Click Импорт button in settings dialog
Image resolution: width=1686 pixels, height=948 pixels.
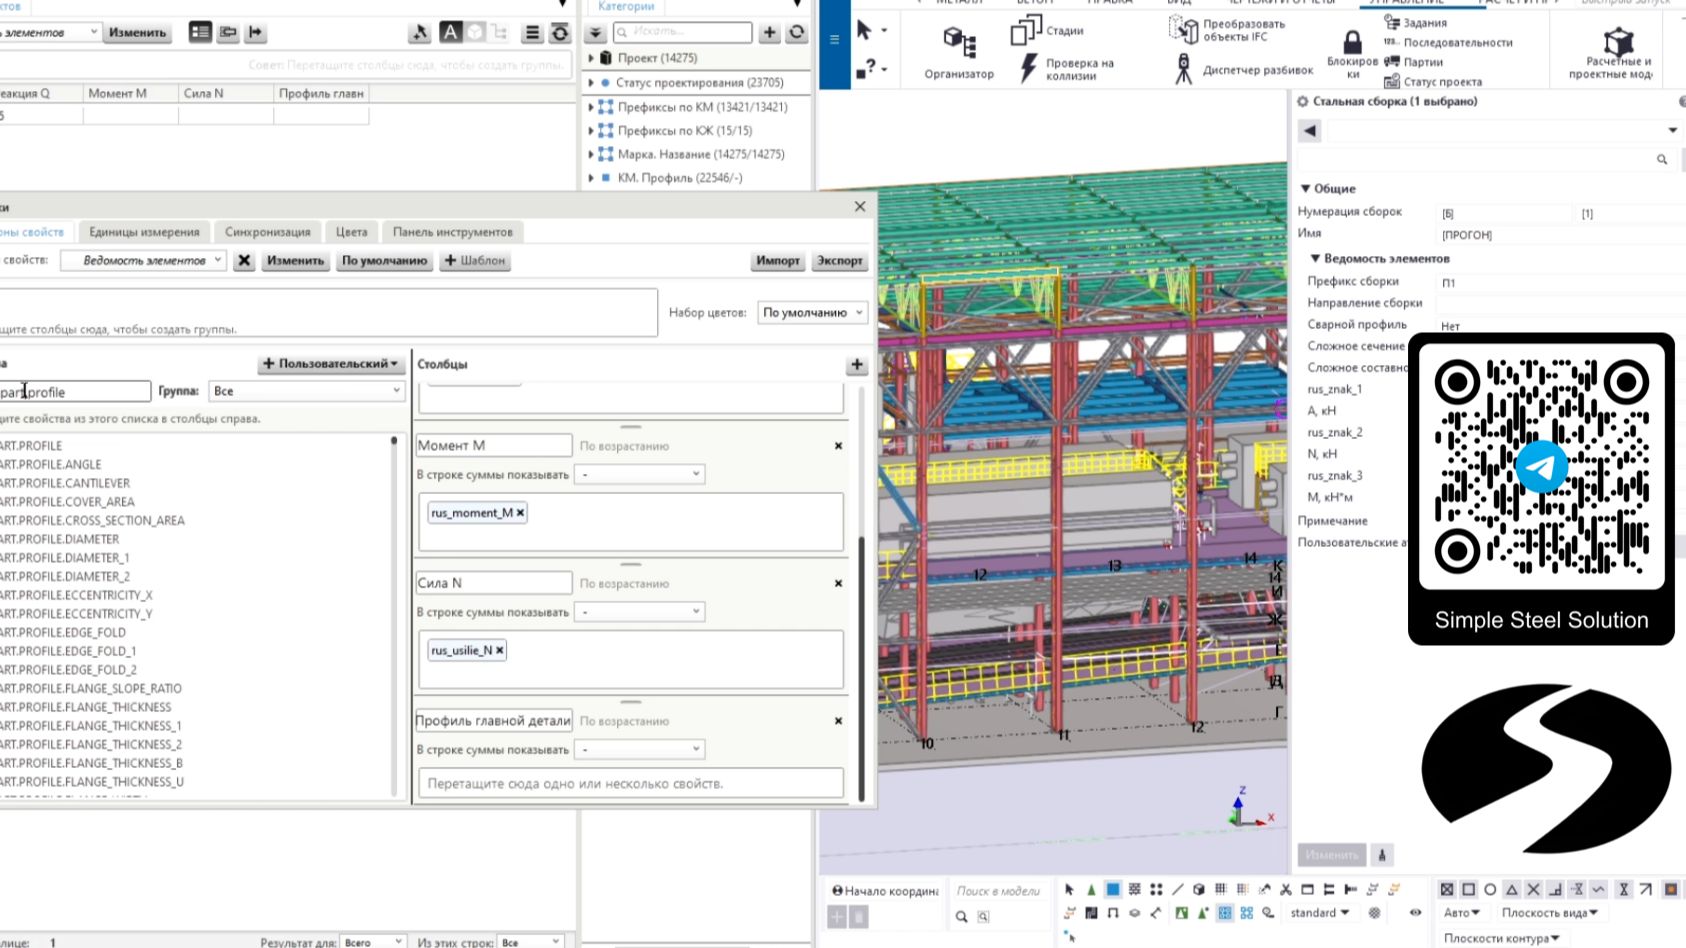click(778, 261)
